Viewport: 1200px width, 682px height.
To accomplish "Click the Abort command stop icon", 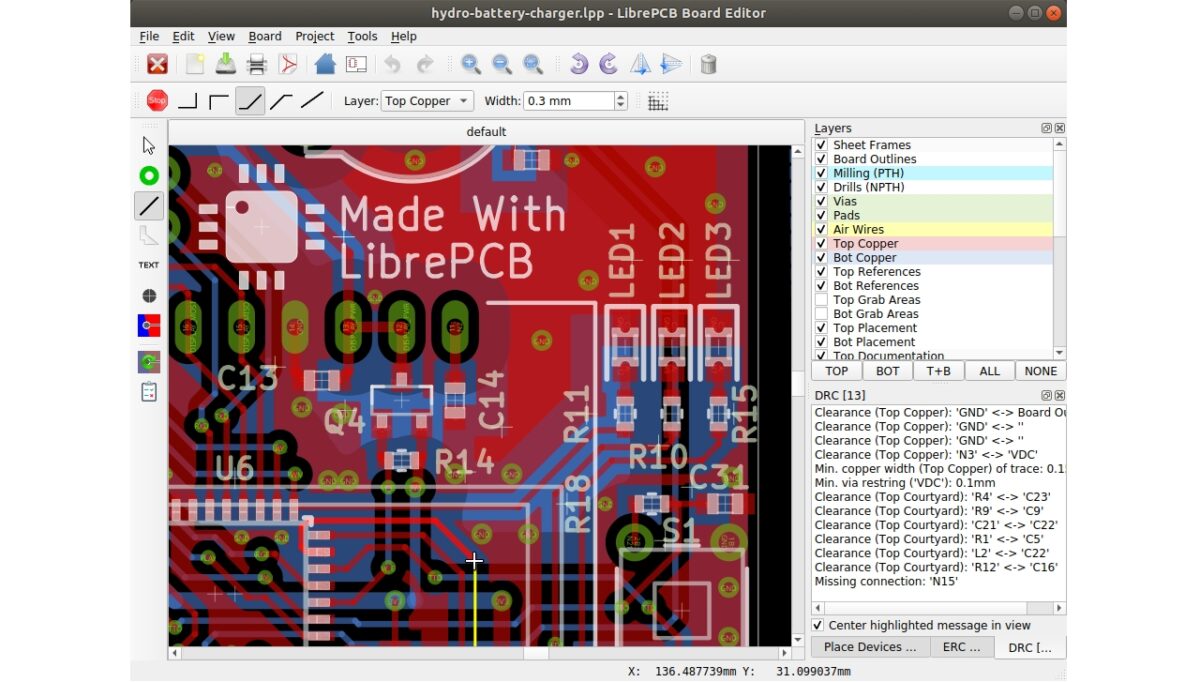I will pos(156,100).
